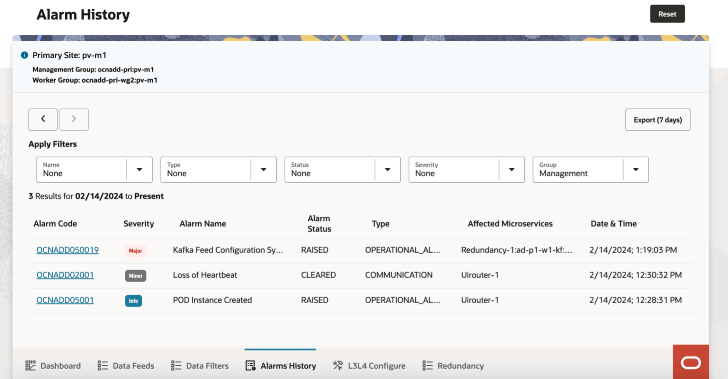Click the Major severity badge
Screen dimensions: 728x379
pyautogui.click(x=135, y=251)
